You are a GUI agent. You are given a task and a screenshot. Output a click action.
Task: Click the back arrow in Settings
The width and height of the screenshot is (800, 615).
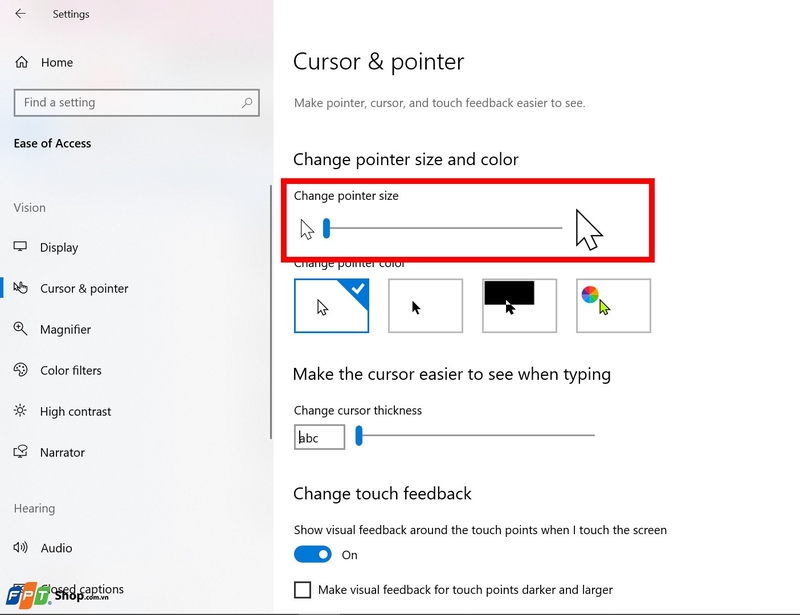click(x=20, y=14)
